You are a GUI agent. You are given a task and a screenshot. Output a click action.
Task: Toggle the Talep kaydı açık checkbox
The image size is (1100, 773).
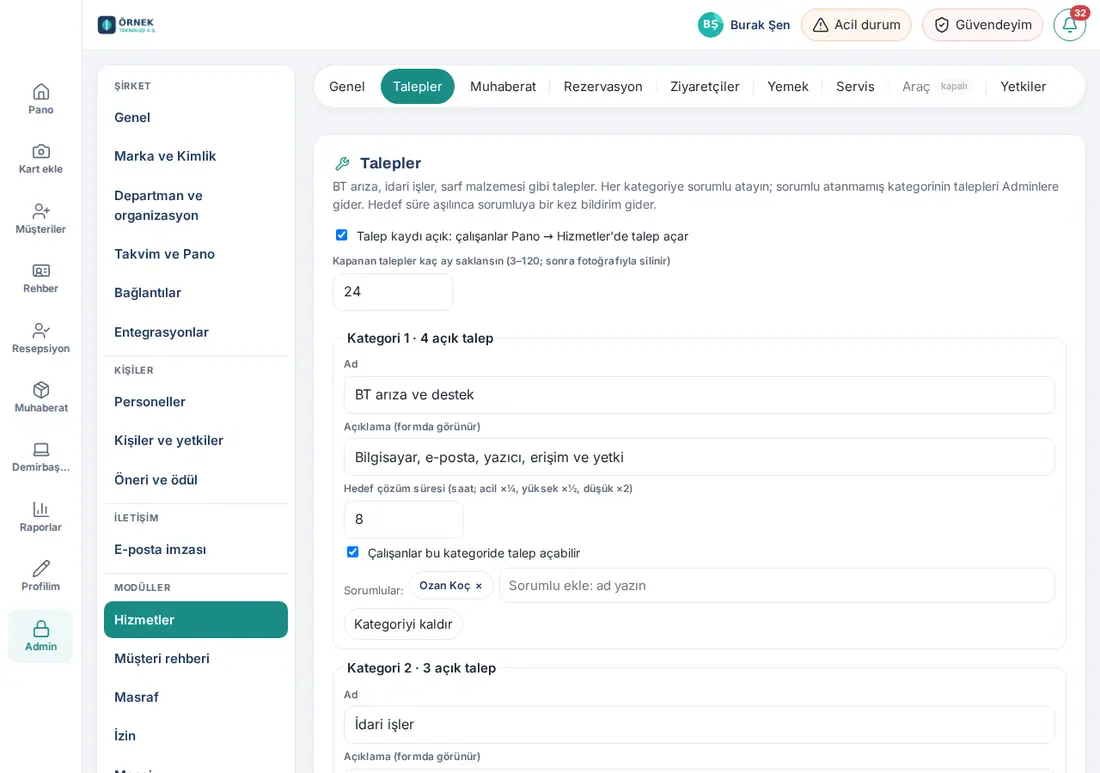(342, 235)
